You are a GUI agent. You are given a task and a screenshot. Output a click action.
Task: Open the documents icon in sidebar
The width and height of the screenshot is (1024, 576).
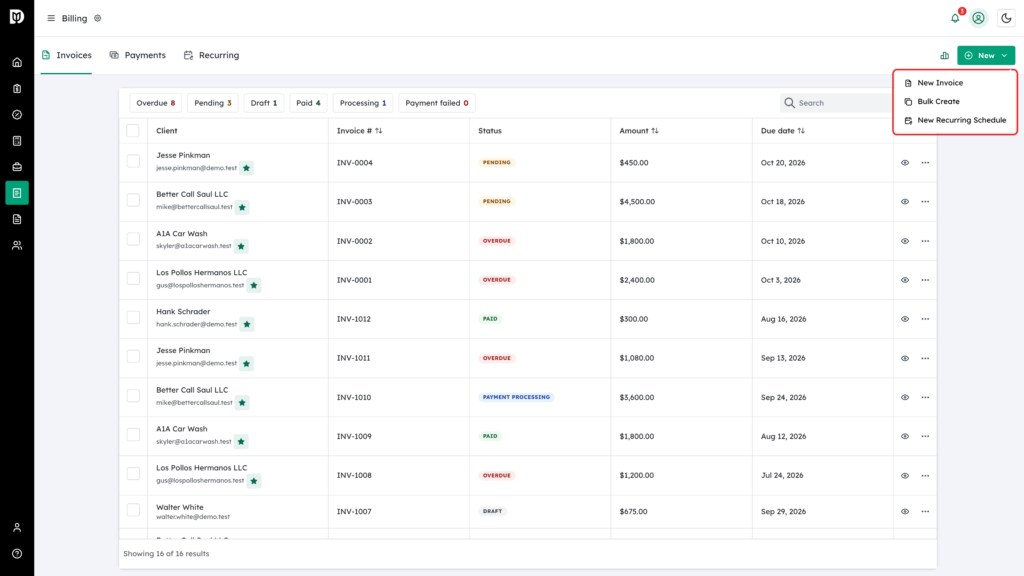click(x=17, y=219)
